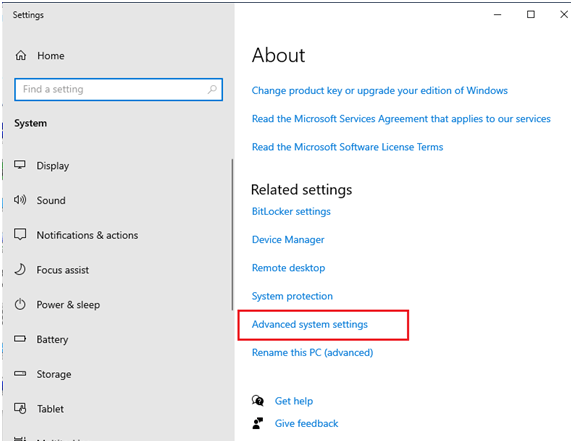The image size is (573, 443).
Task: Click the Related settings heading
Action: [301, 190]
